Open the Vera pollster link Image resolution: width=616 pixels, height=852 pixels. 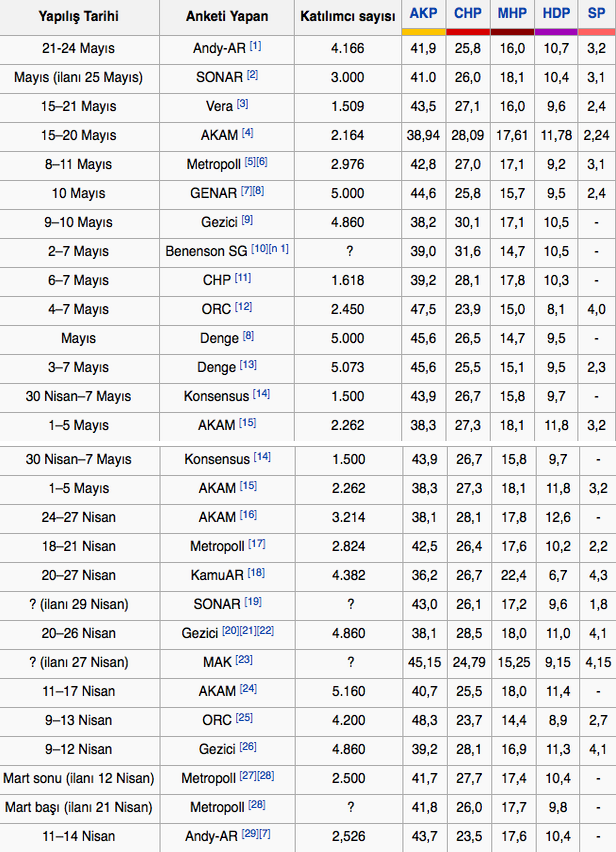(218, 106)
